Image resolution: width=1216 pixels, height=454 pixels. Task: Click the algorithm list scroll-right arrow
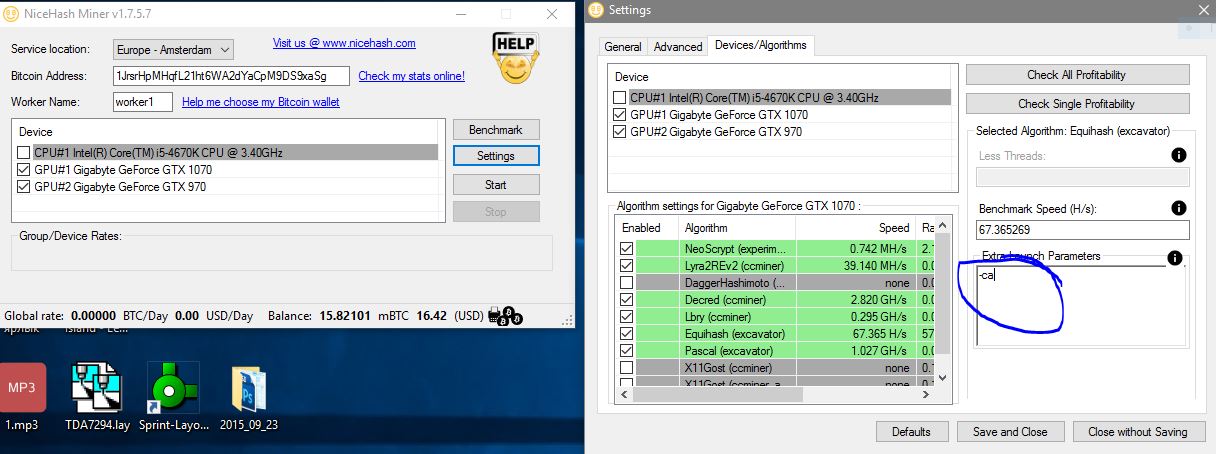click(927, 395)
